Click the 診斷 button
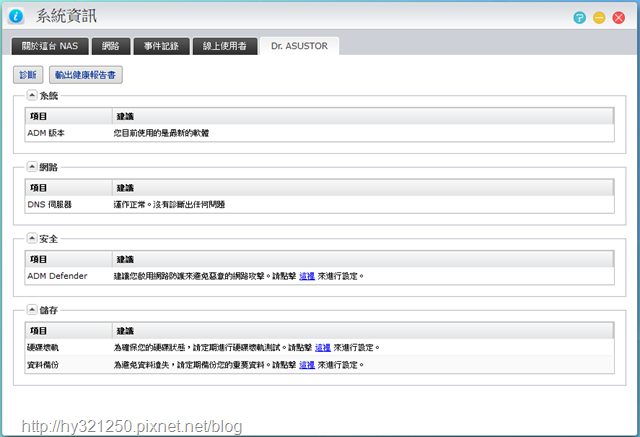640x437 pixels. (x=28, y=75)
